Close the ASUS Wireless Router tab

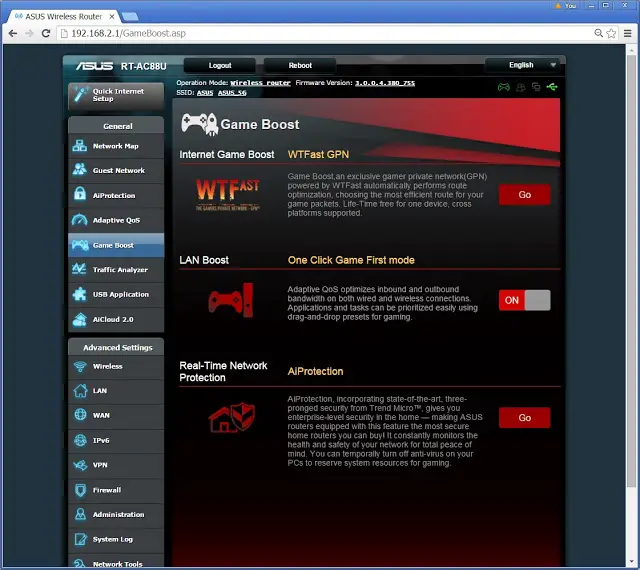112,17
